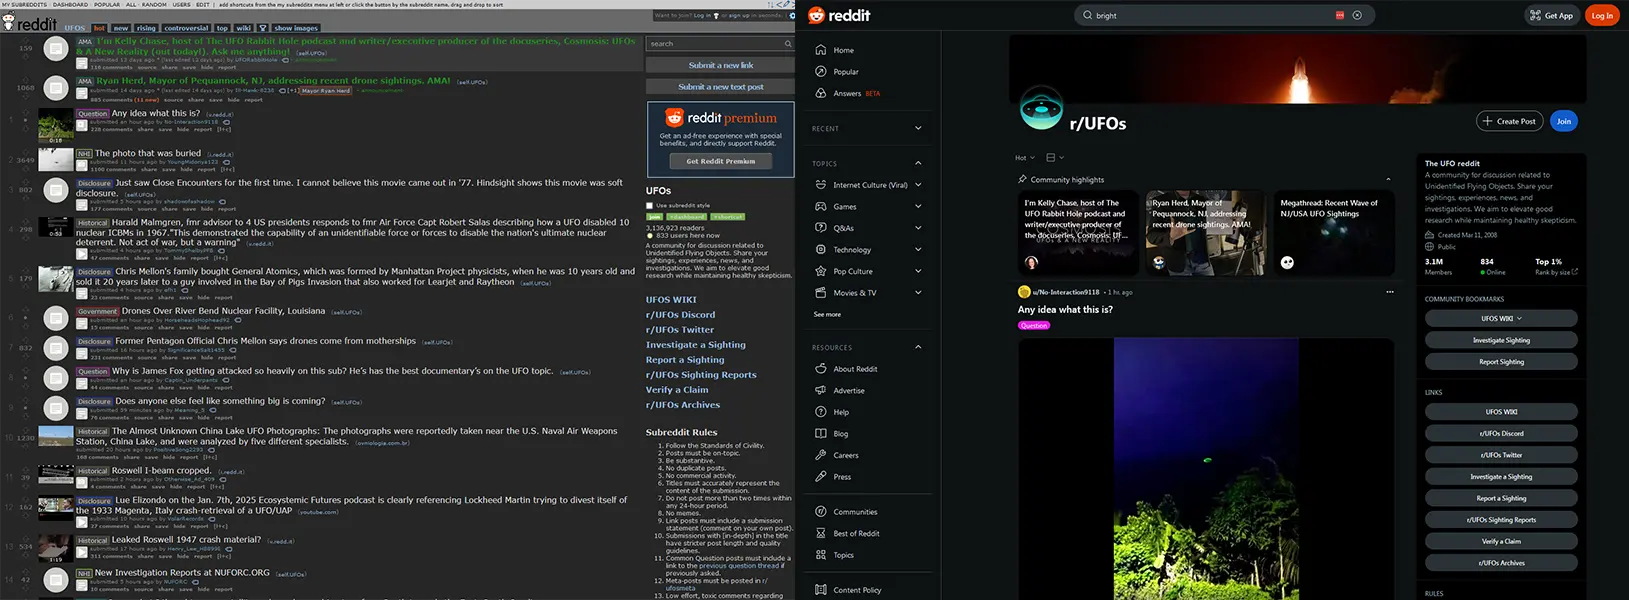1629x600 pixels.
Task: Check the 'Use subreddit style' checkbox
Action: 650,206
